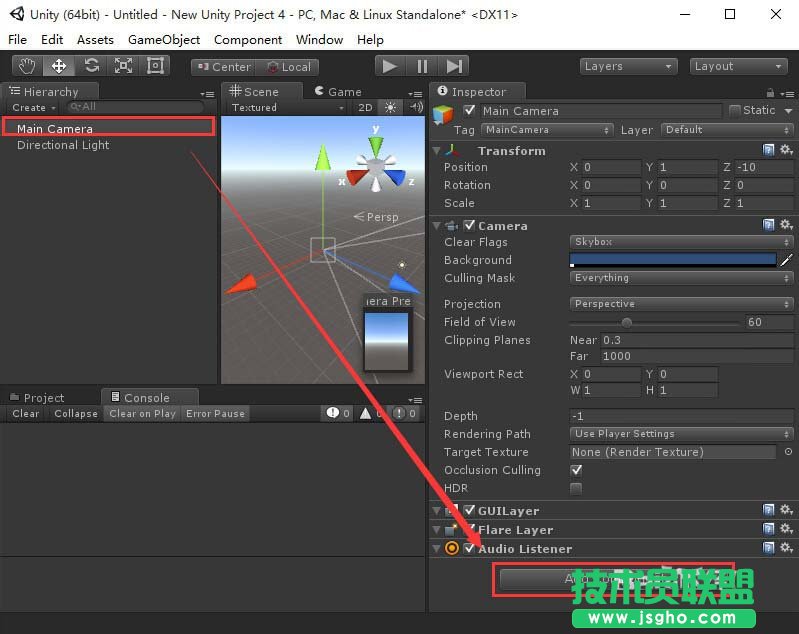Switch to the Game tab
799x634 pixels.
point(338,92)
